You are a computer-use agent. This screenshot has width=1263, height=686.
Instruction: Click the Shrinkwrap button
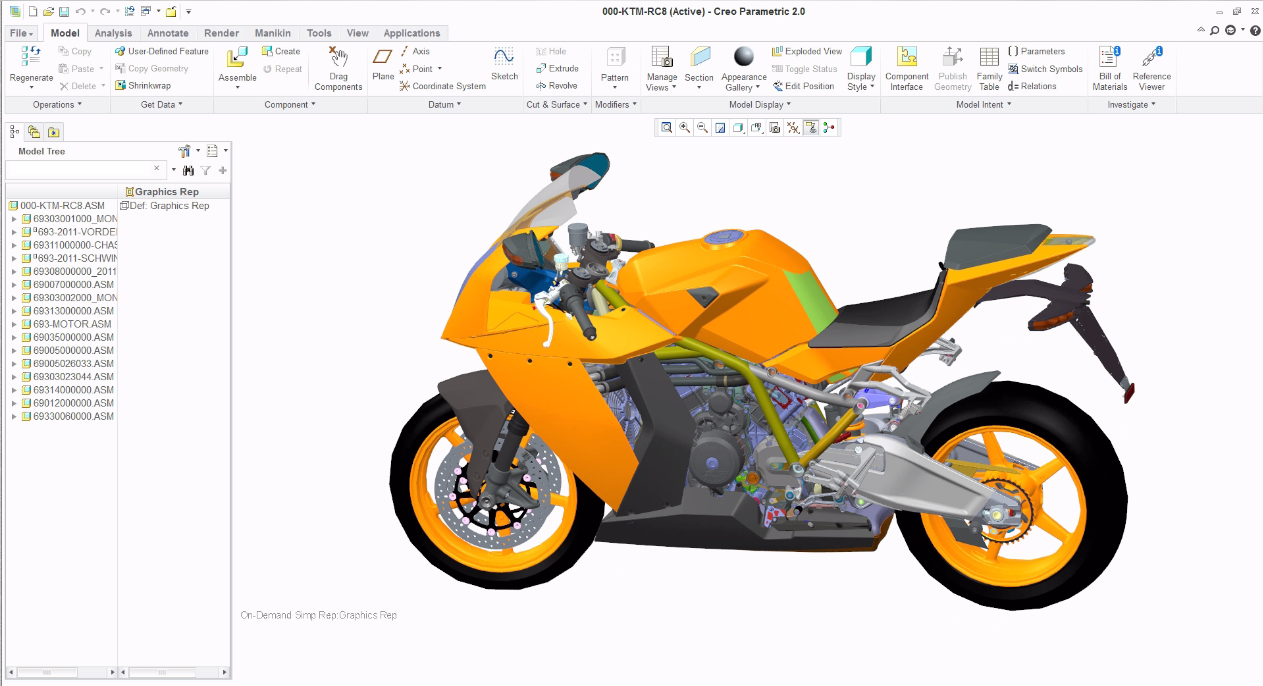point(143,86)
